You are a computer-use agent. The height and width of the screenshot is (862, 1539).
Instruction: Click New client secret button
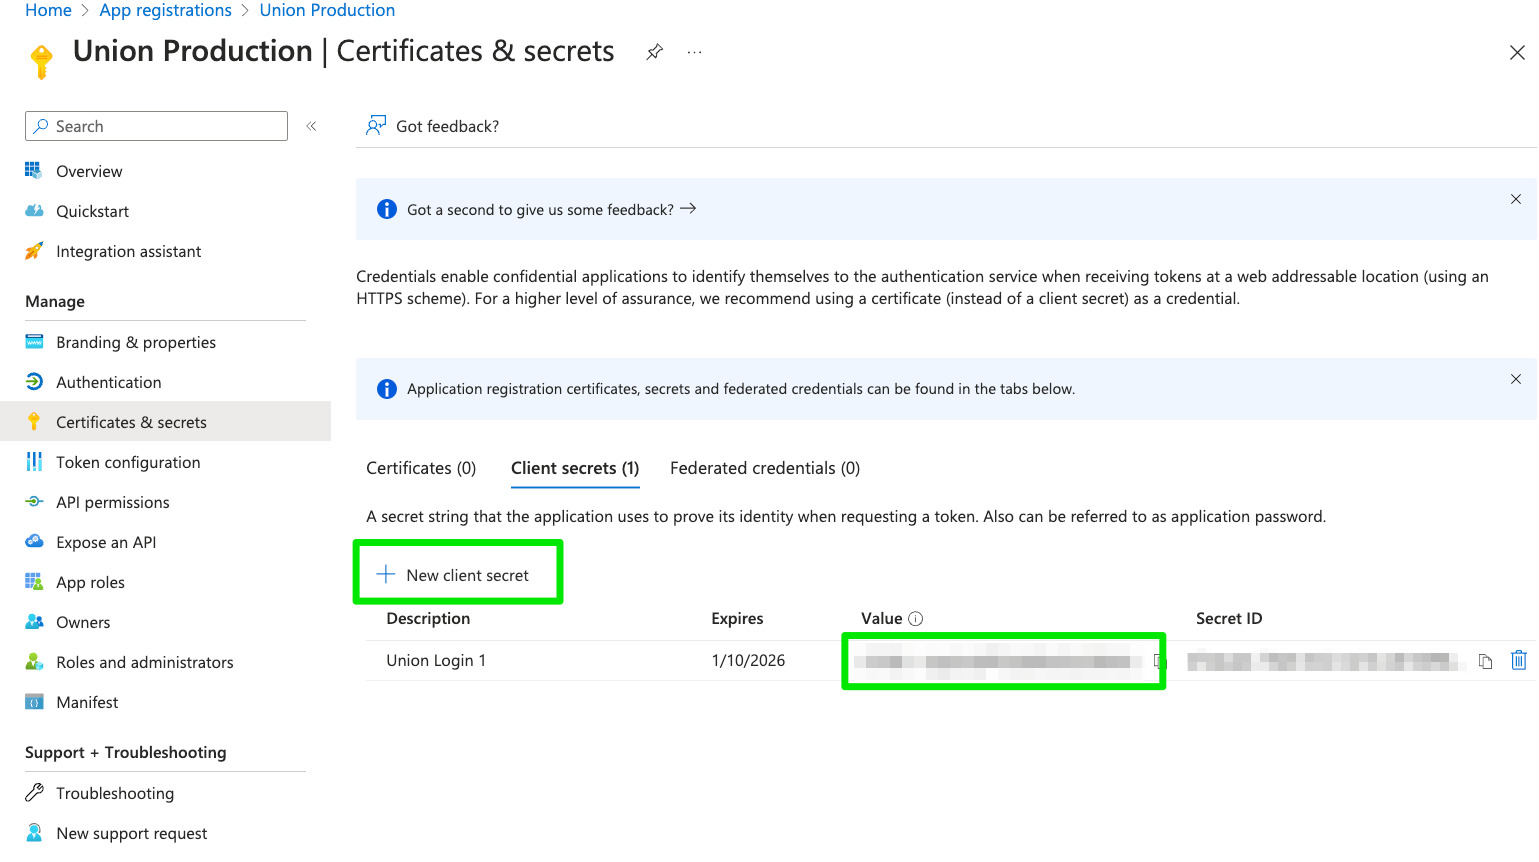(x=457, y=575)
